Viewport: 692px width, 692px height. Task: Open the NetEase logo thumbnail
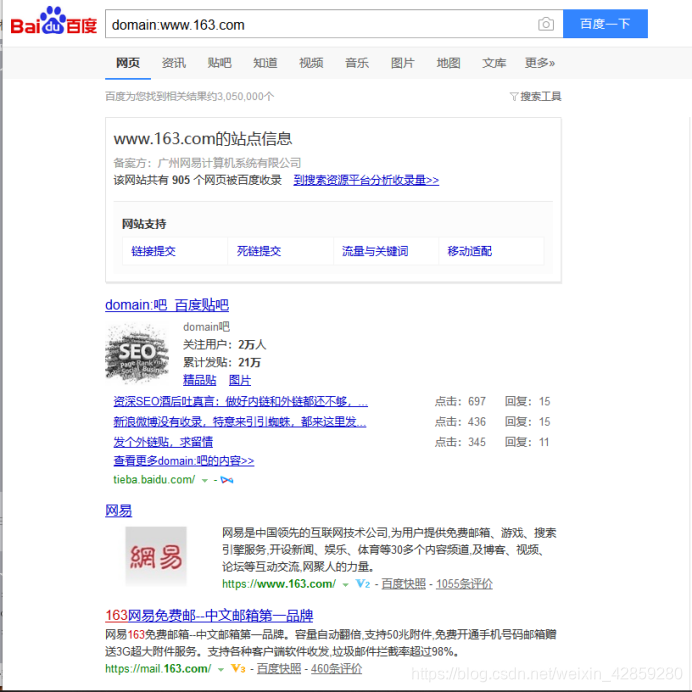[156, 556]
